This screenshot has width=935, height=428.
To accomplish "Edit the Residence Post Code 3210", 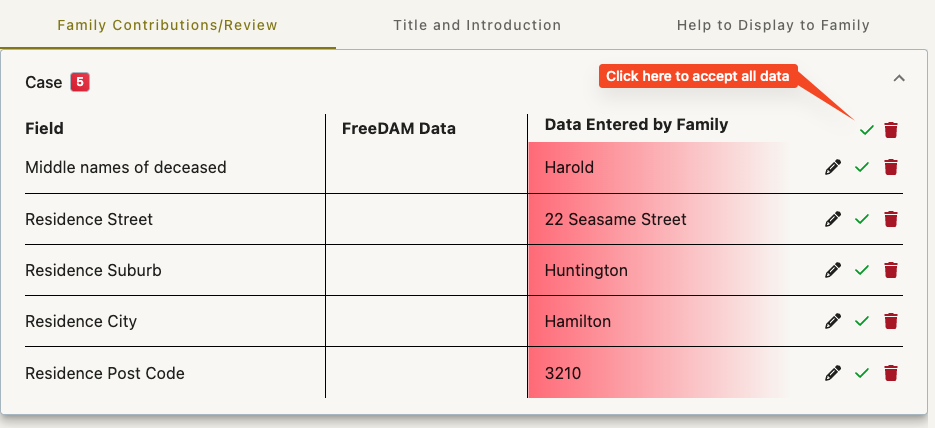I will pyautogui.click(x=833, y=373).
